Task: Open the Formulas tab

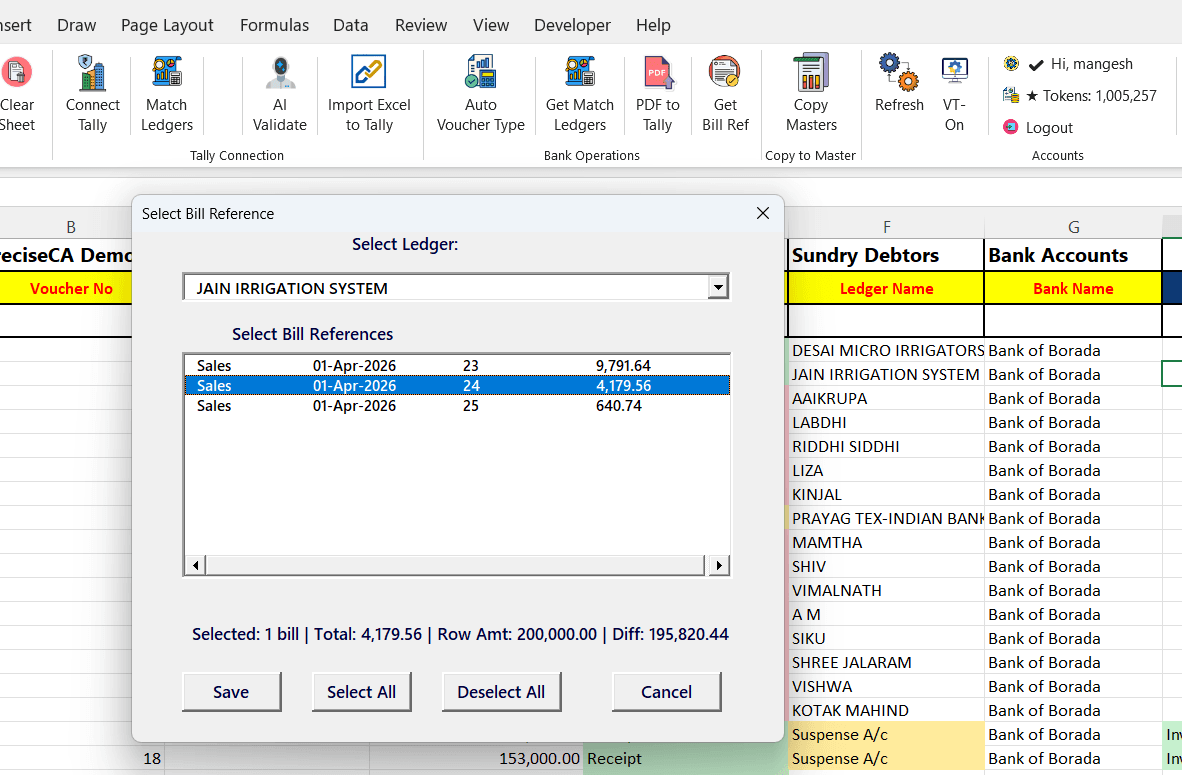Action: (x=274, y=25)
